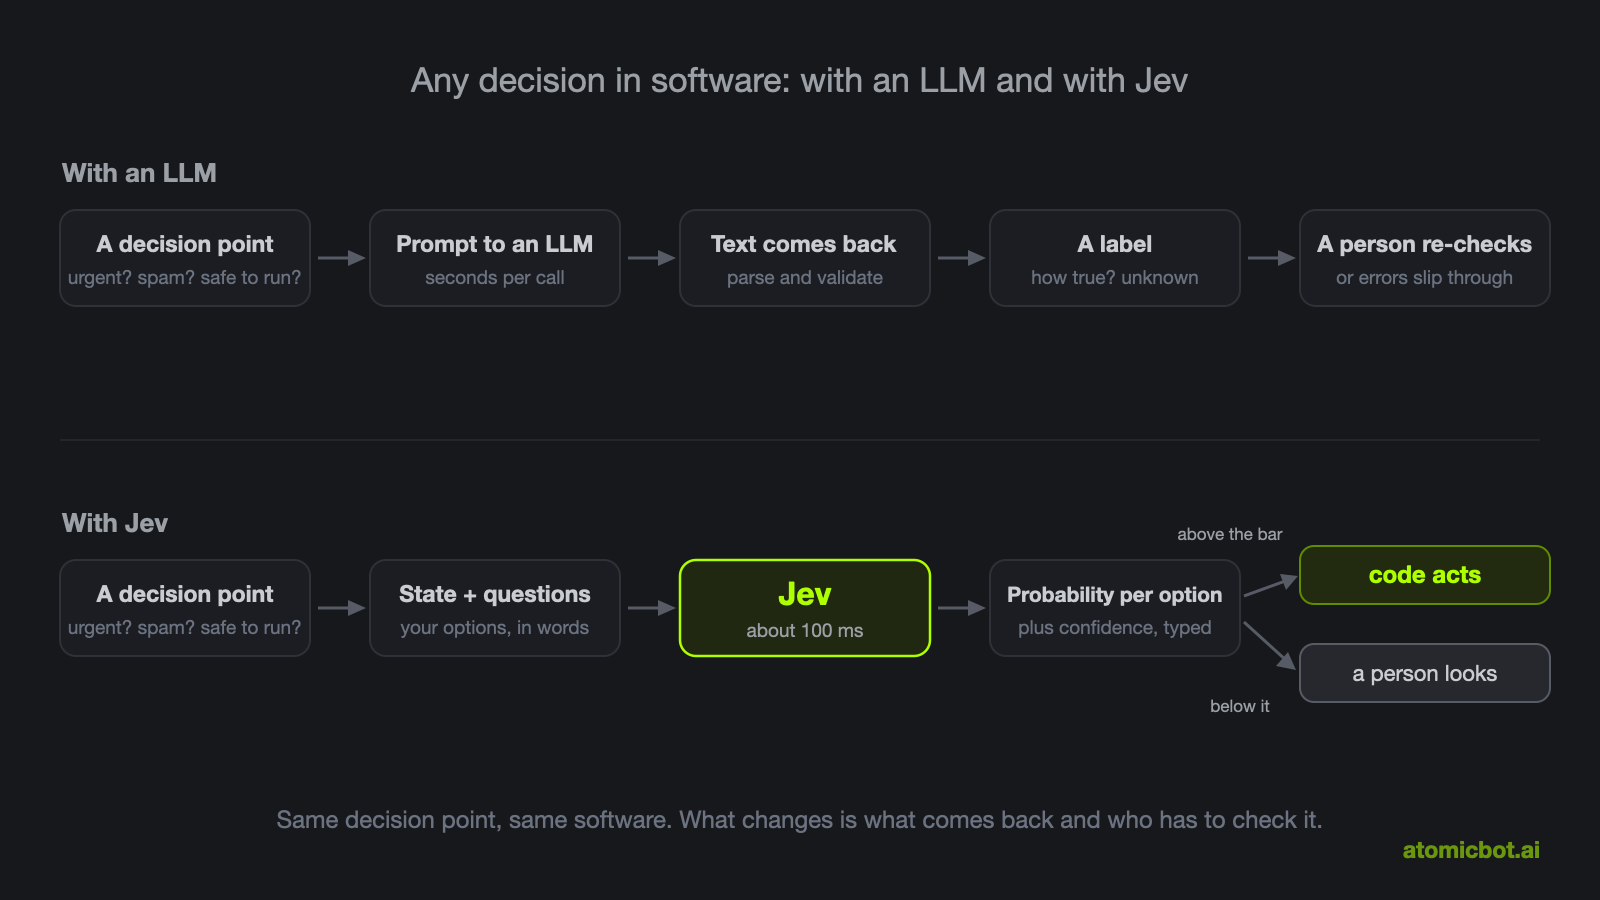Select 'A person re-checks' box
This screenshot has height=900, width=1600.
click(1425, 258)
